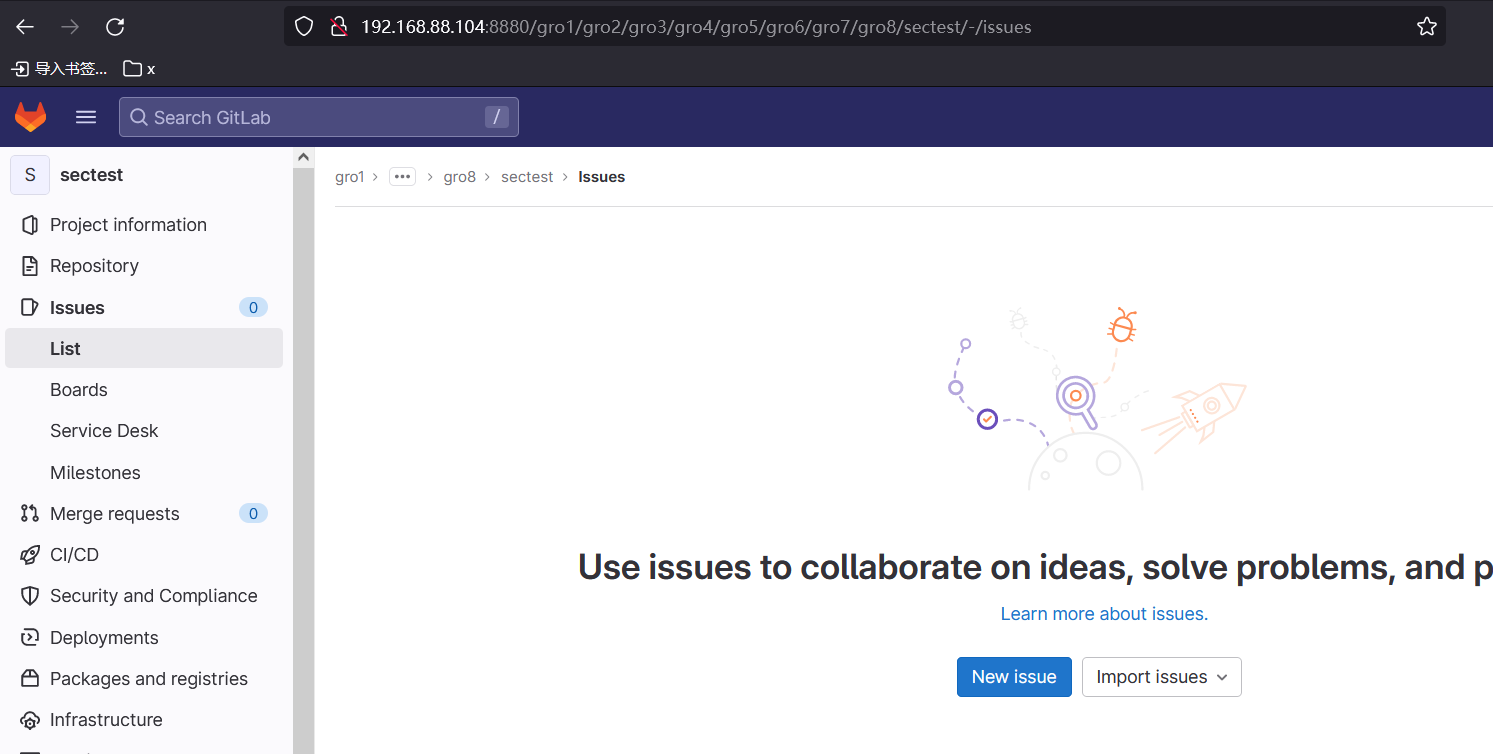Viewport: 1493px width, 754px height.
Task: Go to gro8 breadcrumb
Action: (460, 177)
